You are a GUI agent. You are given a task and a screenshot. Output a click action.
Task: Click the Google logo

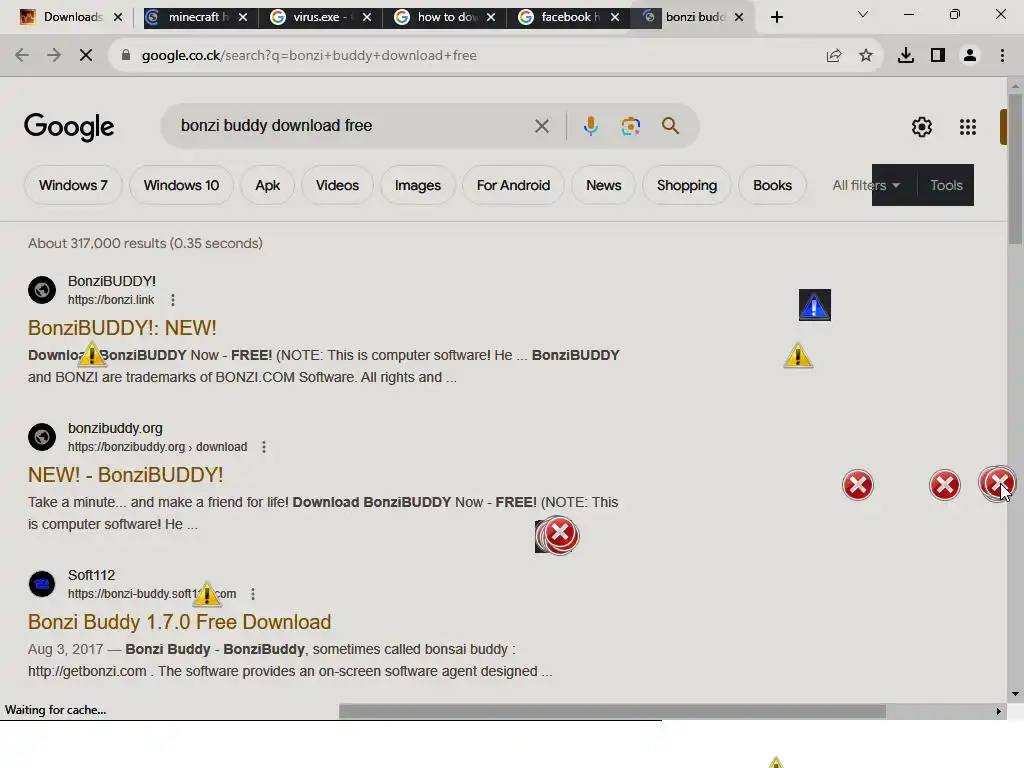click(69, 127)
